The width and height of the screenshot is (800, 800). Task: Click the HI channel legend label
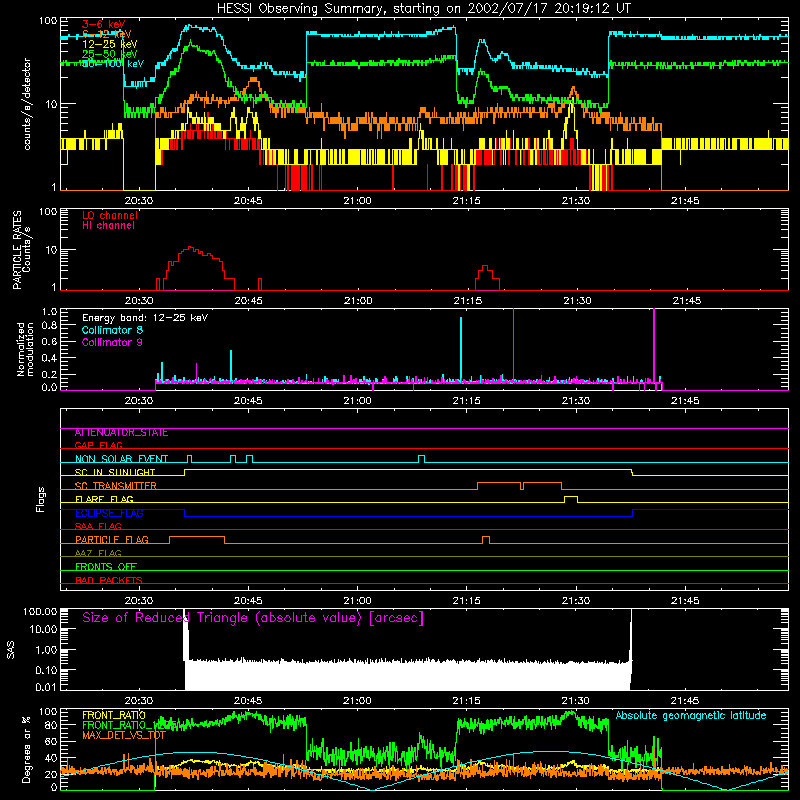[x=109, y=226]
